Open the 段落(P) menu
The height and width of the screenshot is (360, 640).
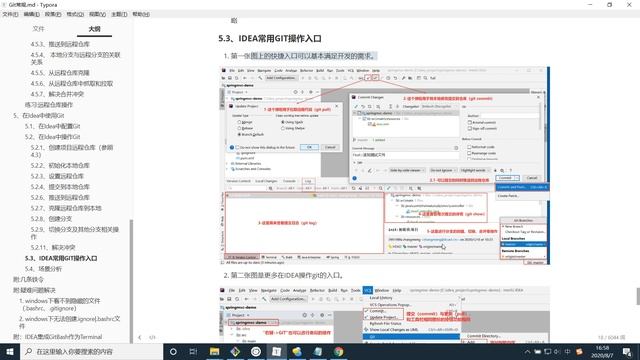coord(53,14)
